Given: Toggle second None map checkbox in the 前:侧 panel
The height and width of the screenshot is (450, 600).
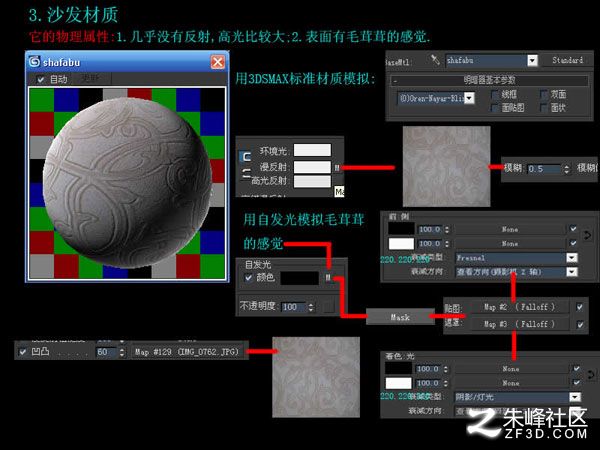Looking at the screenshot, I should click(x=573, y=243).
